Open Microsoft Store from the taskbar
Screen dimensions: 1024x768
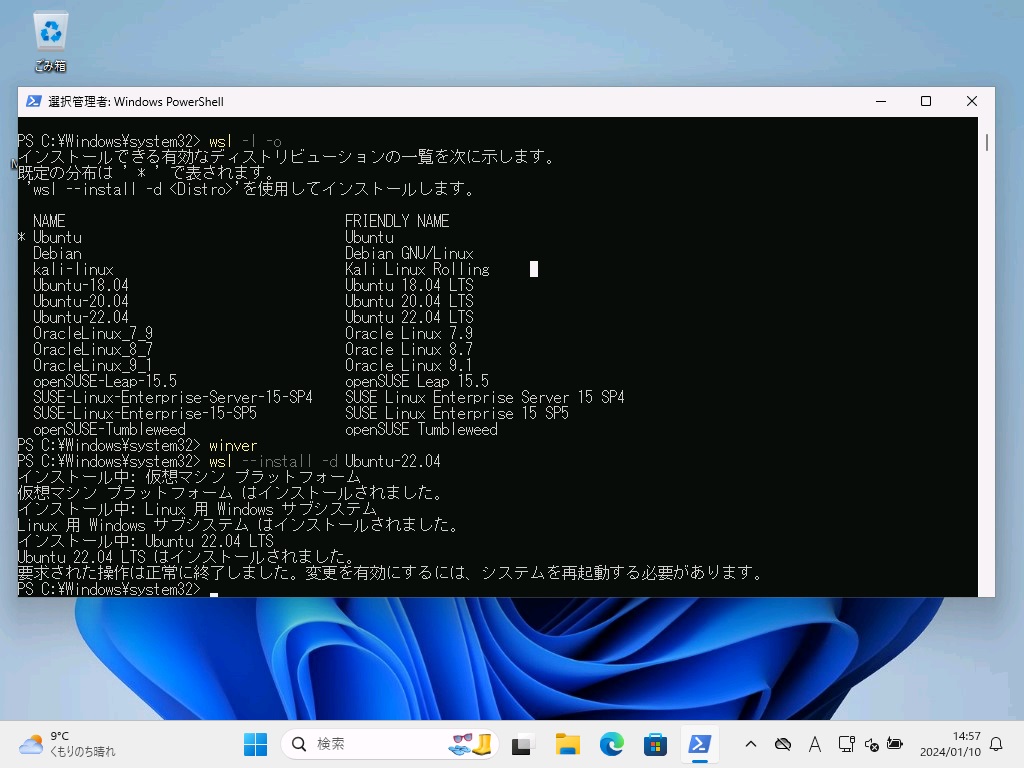(x=656, y=744)
